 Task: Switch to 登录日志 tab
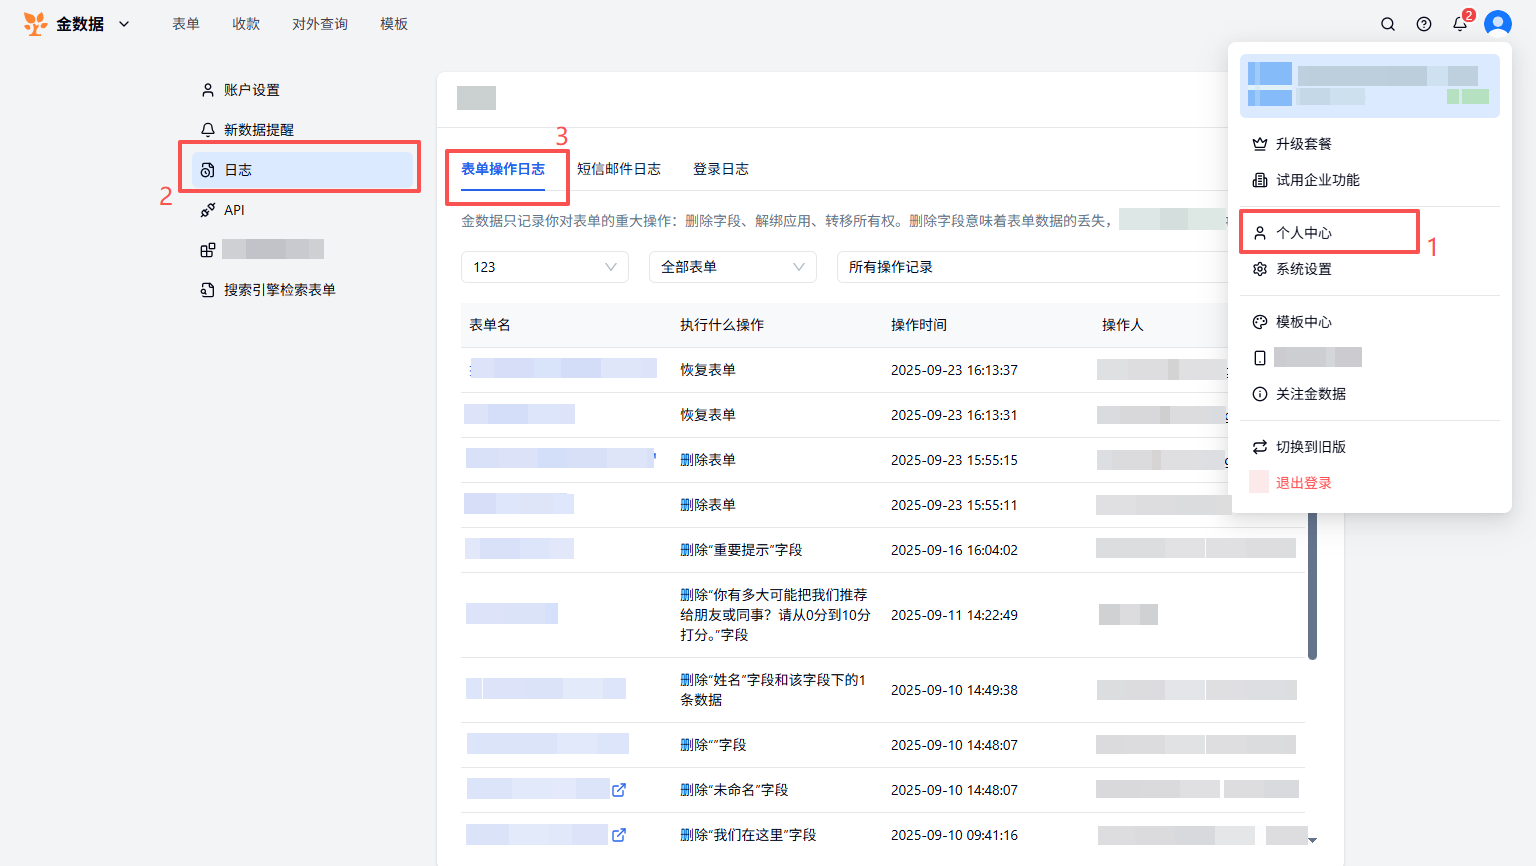point(720,169)
